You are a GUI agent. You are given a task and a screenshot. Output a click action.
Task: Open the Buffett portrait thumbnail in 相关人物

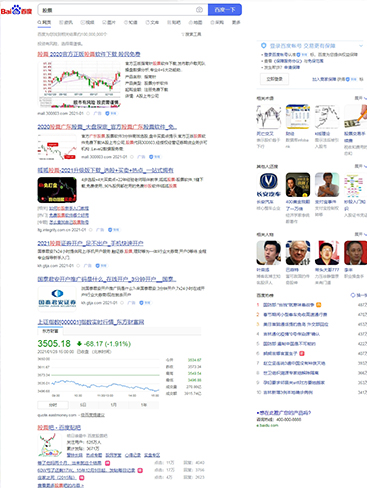[298, 253]
